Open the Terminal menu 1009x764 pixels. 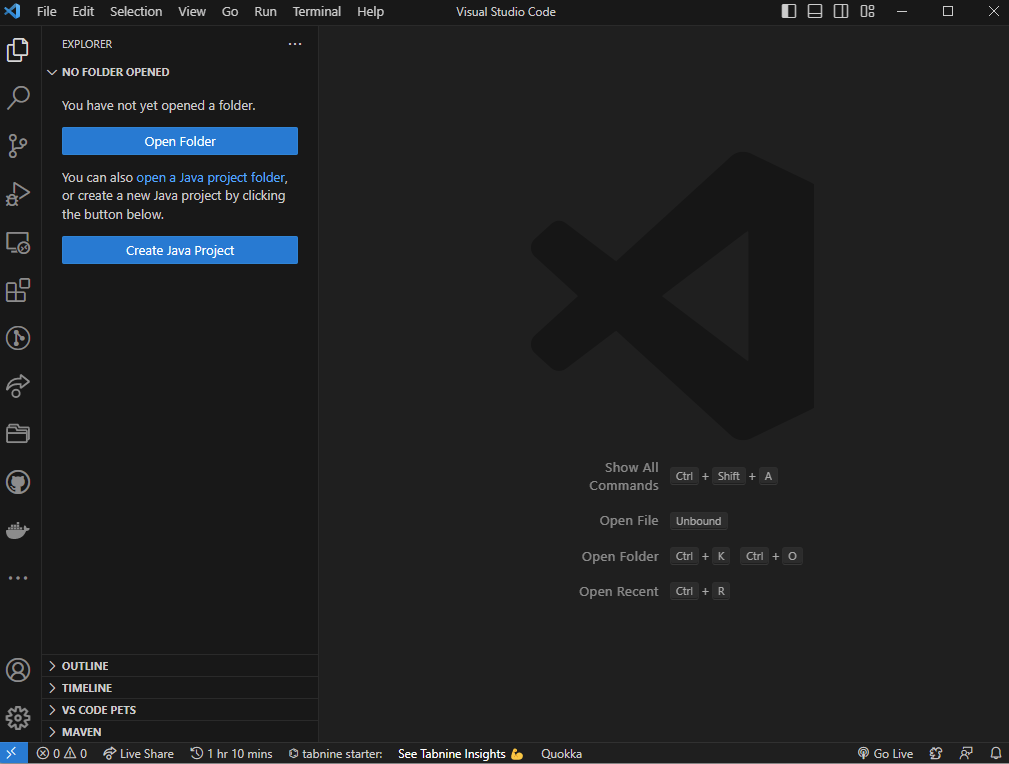(x=317, y=12)
